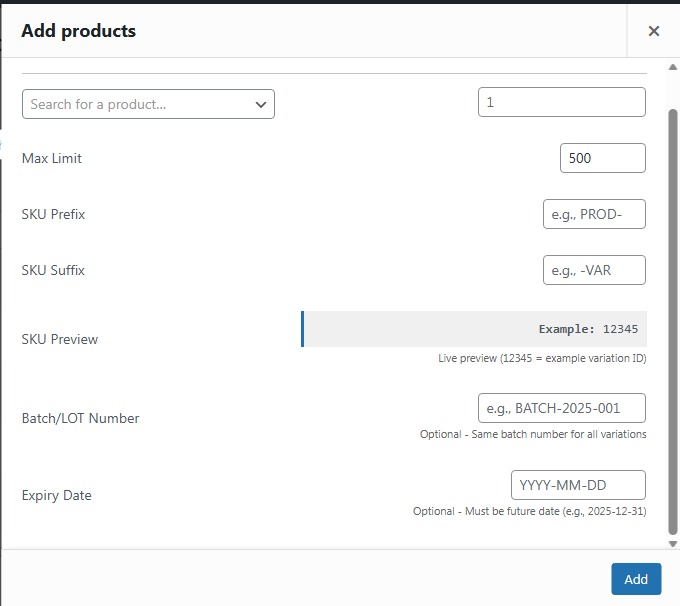Click the SKU Preview label

[60, 339]
